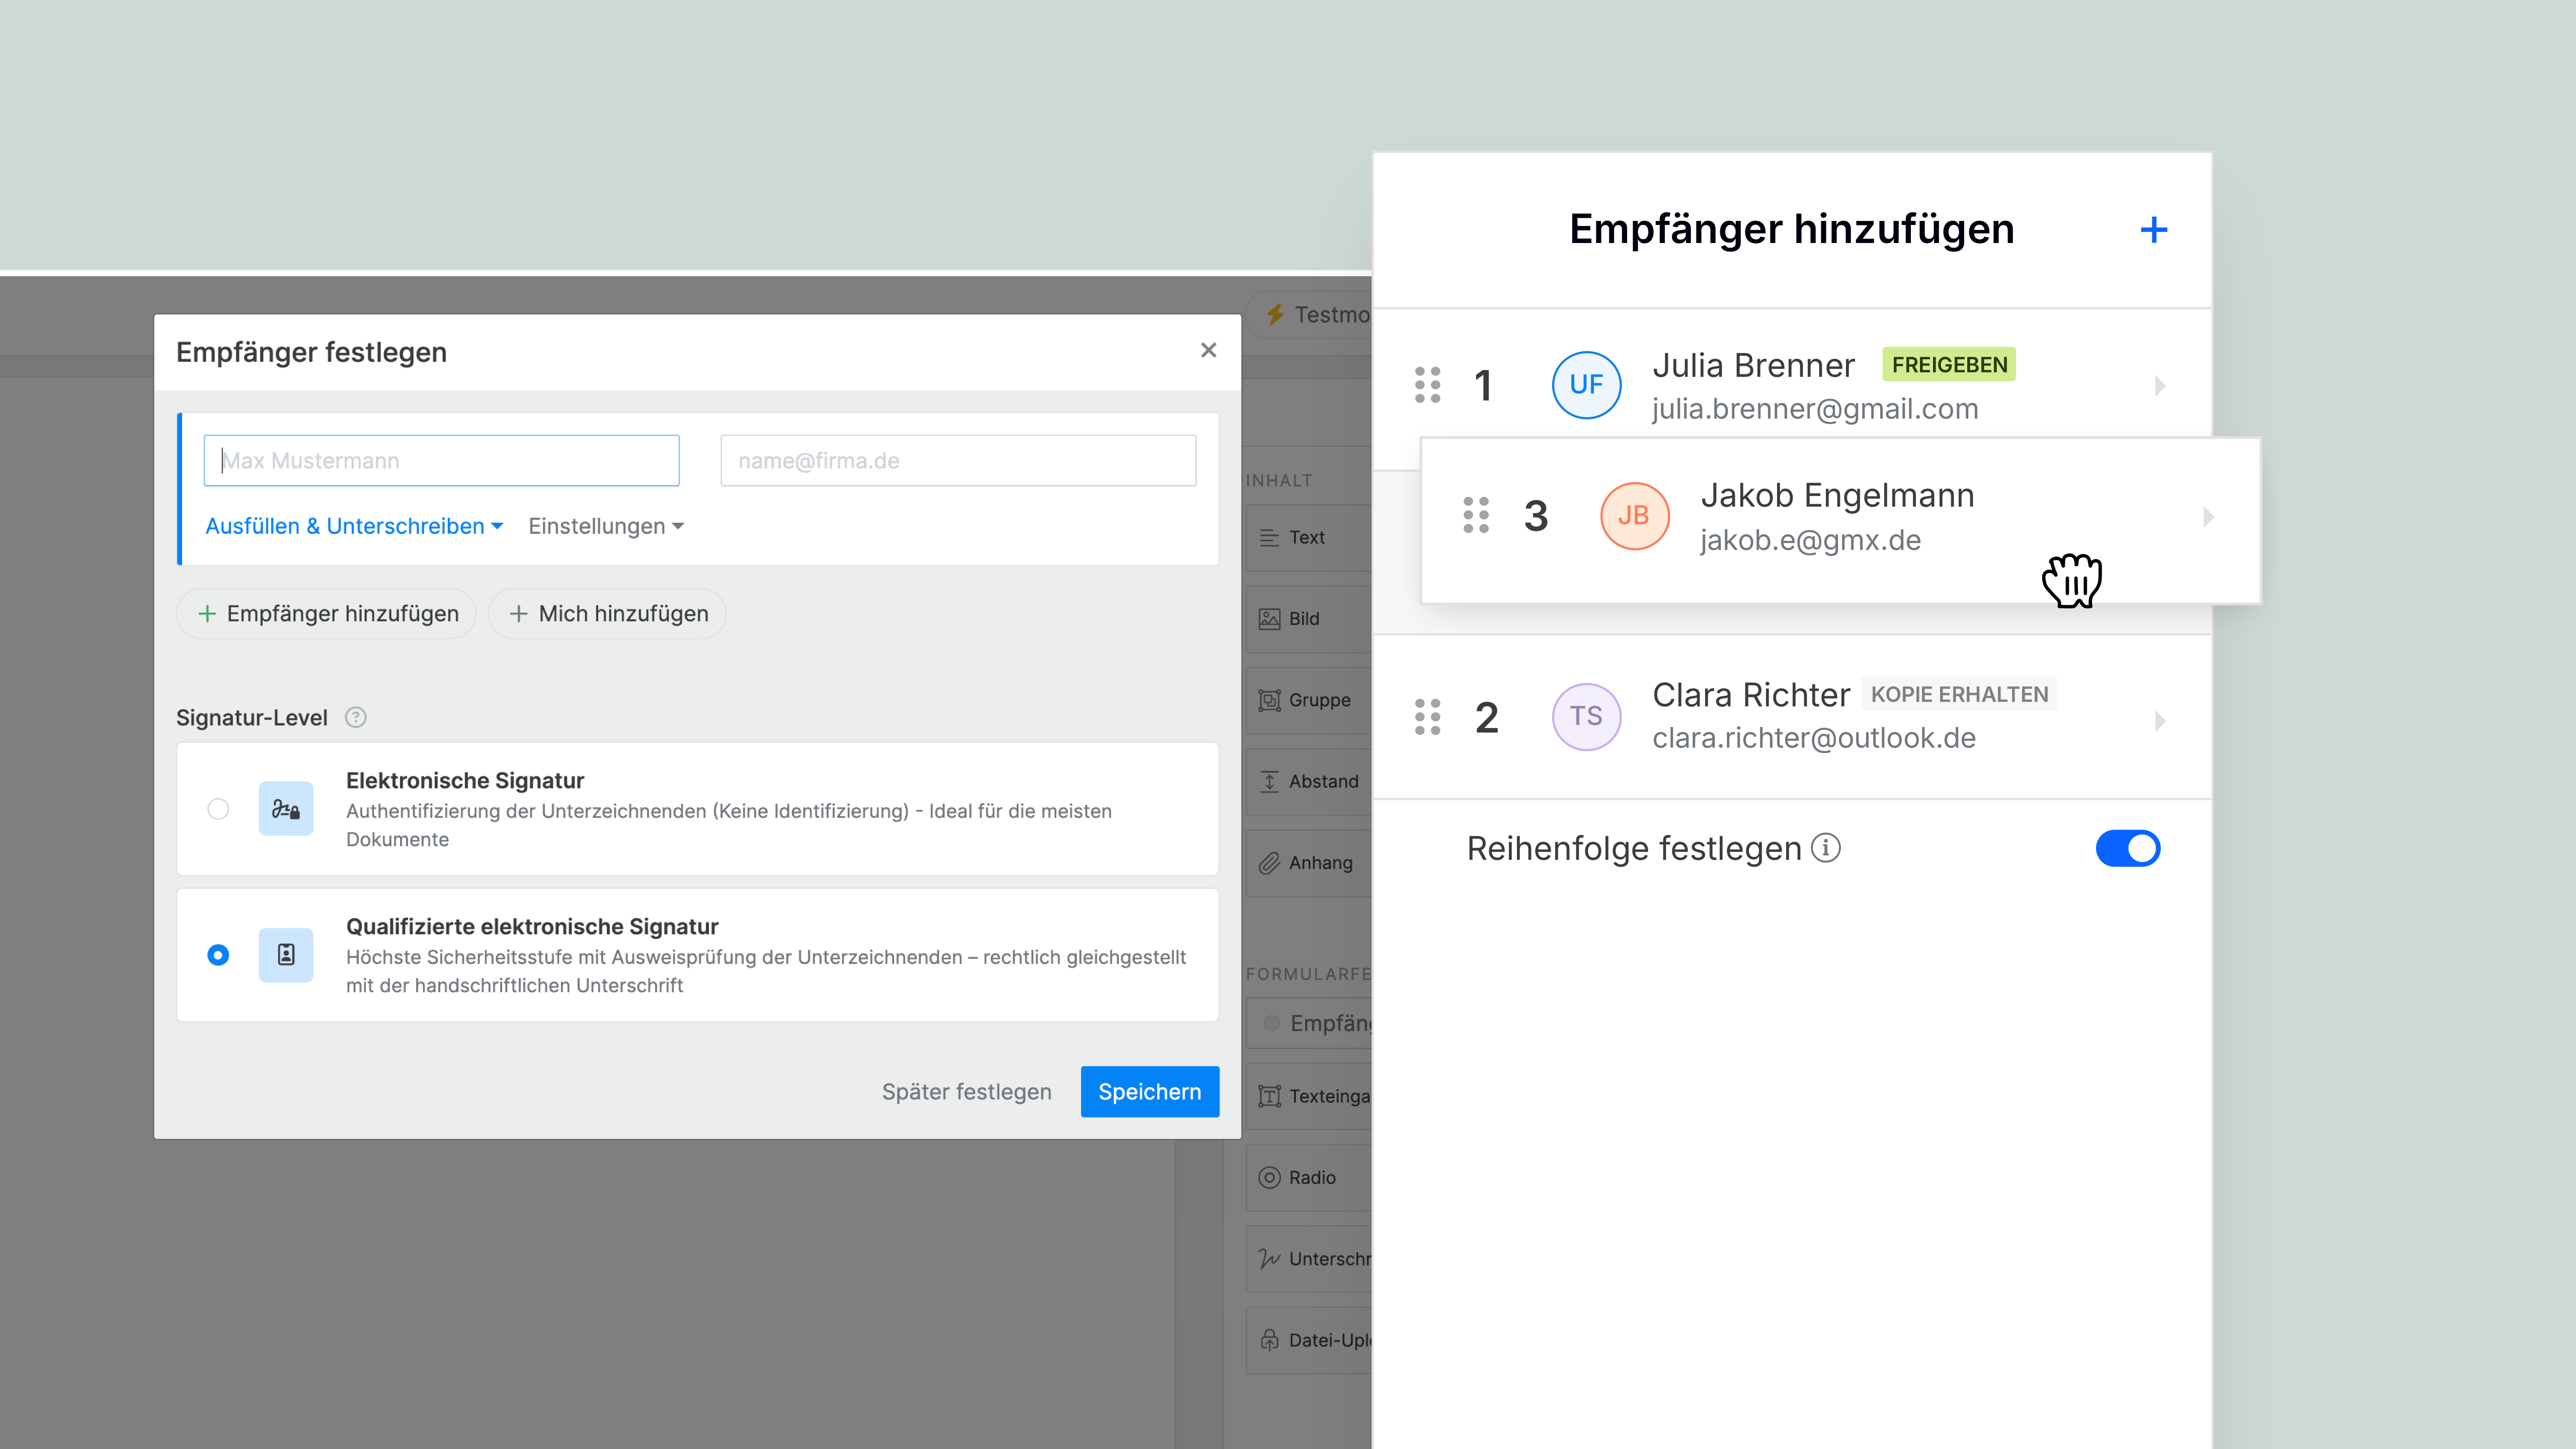The image size is (2576, 1449).
Task: Click the Mich hinzufügen button
Action: coord(607,613)
